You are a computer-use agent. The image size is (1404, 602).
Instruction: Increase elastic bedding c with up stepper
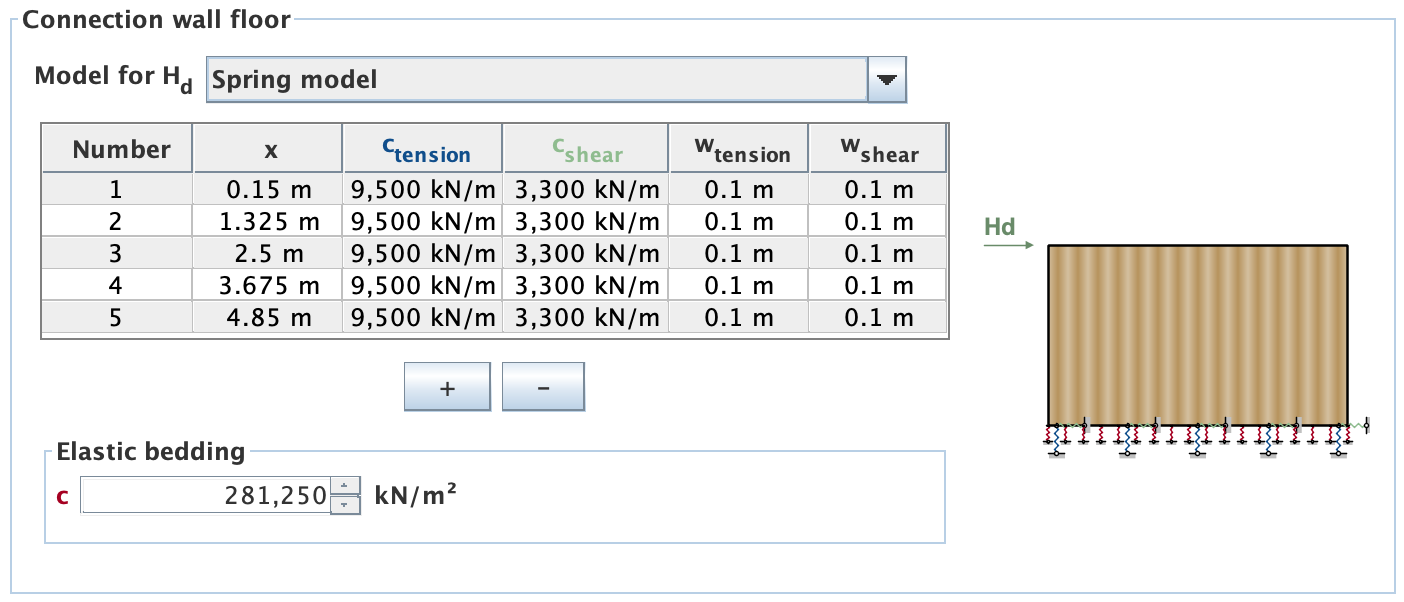click(344, 486)
